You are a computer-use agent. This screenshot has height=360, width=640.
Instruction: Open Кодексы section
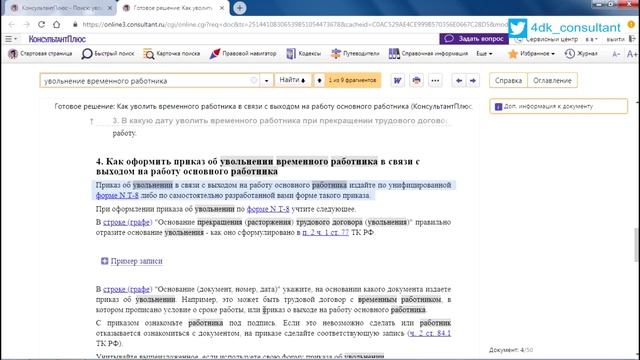click(x=303, y=53)
